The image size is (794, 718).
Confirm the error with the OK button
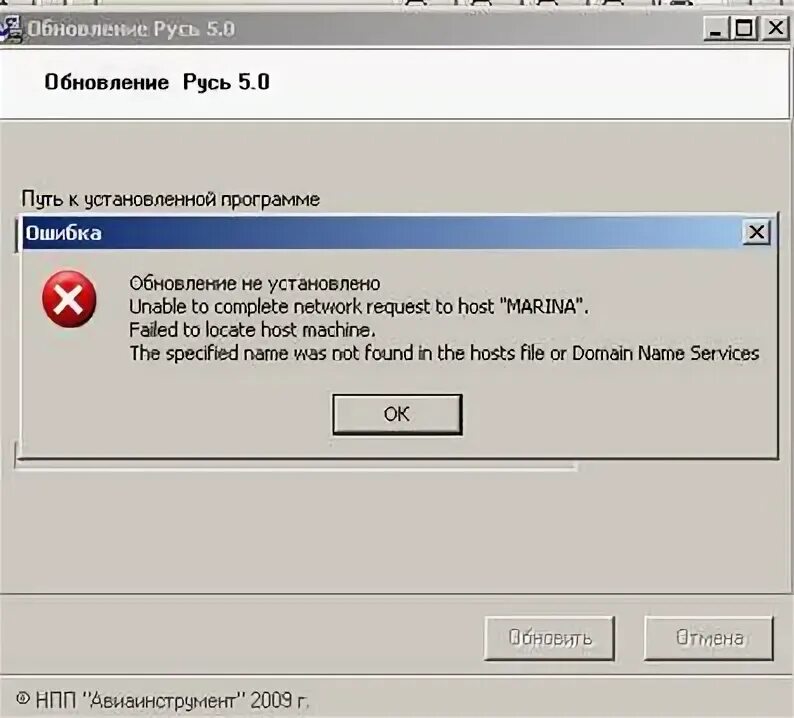397,414
